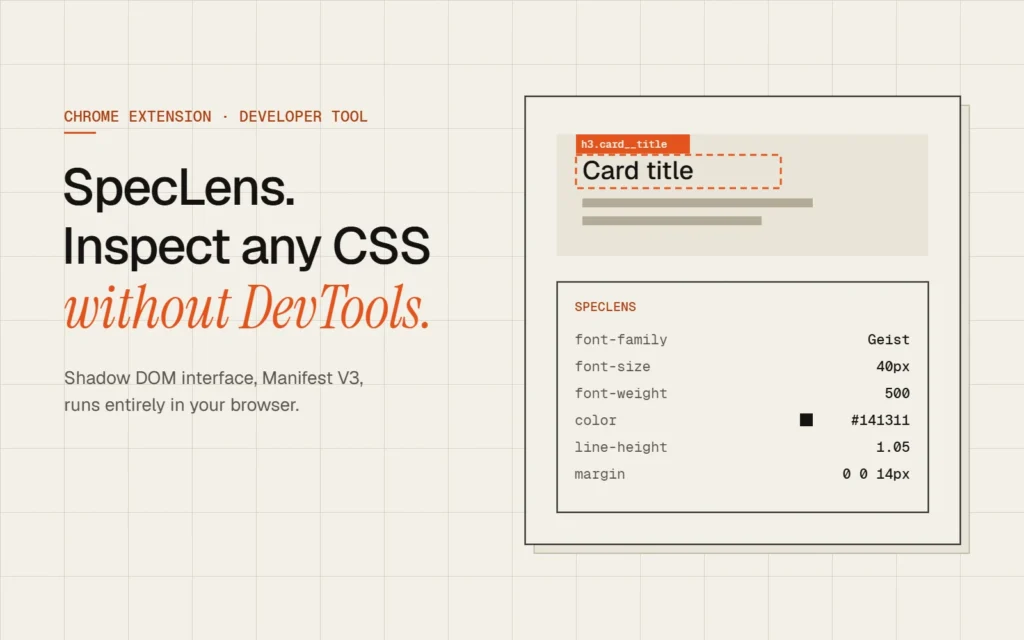1024x640 pixels.
Task: Click the "#141311" hex value
Action: coord(880,420)
